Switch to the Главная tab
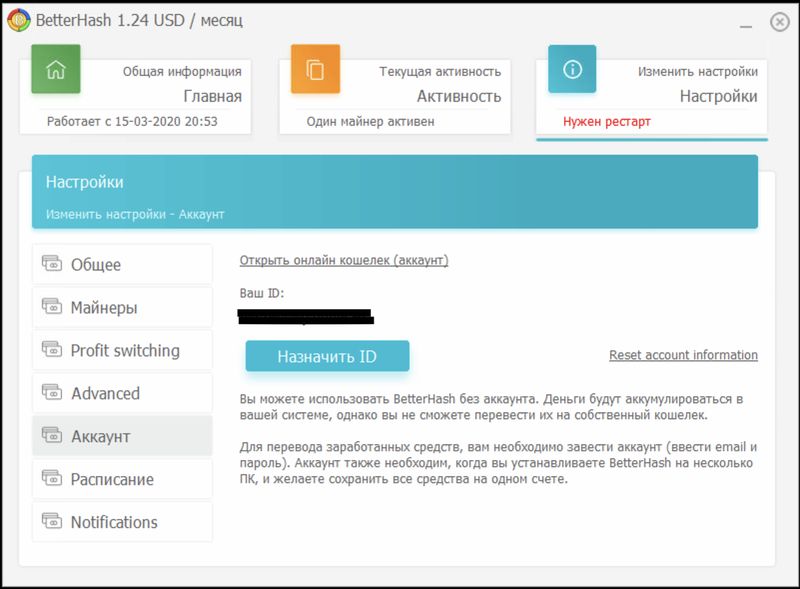The height and width of the screenshot is (589, 800). point(212,97)
